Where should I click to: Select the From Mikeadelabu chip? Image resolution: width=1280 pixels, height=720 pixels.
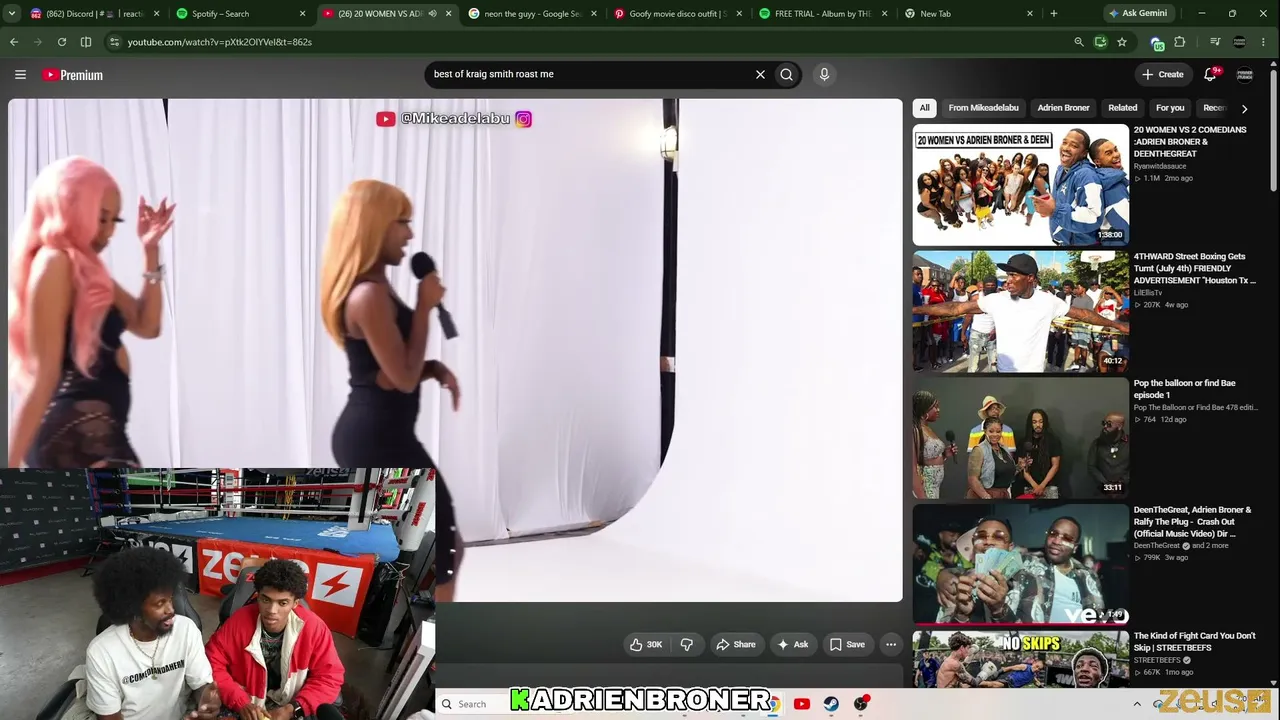click(x=983, y=108)
